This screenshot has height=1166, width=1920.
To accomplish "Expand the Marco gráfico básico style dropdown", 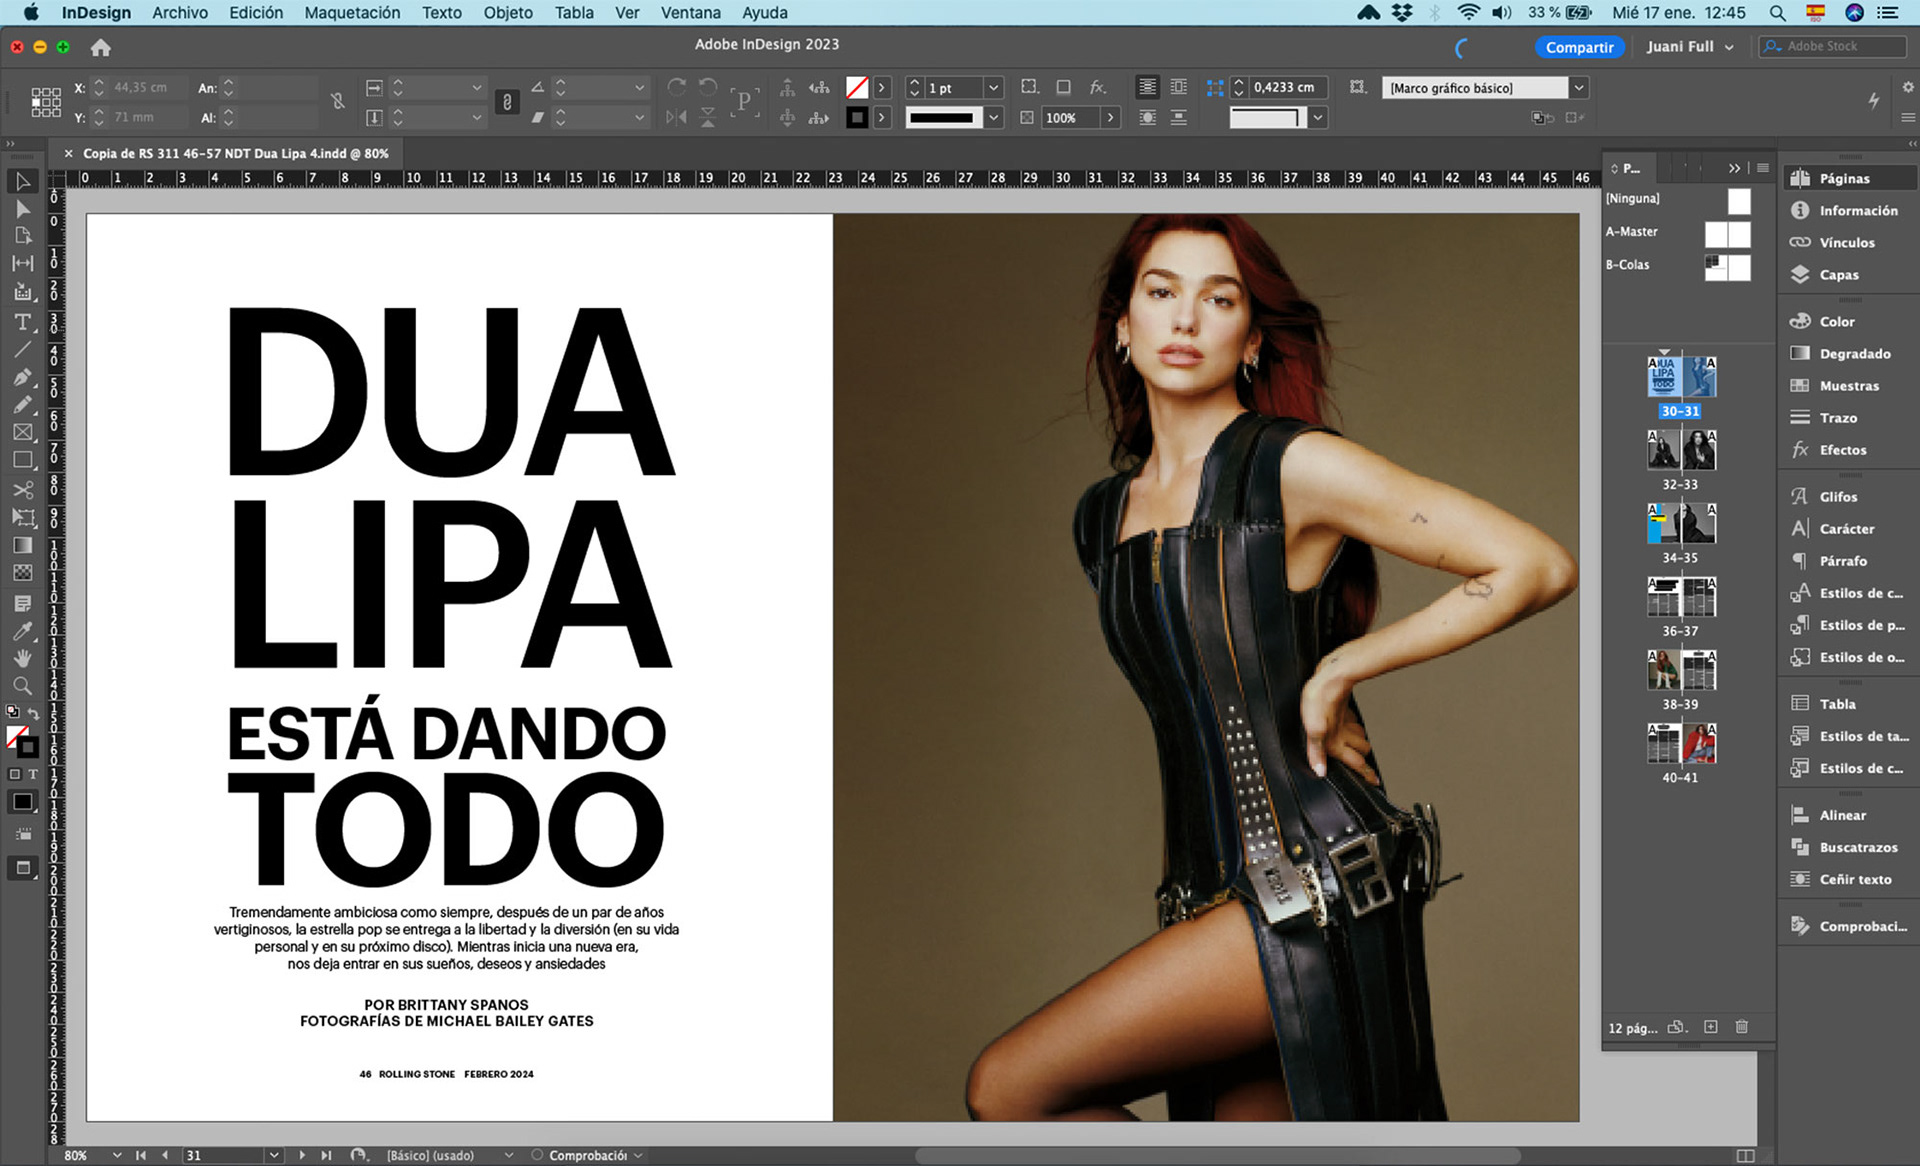I will (1578, 88).
